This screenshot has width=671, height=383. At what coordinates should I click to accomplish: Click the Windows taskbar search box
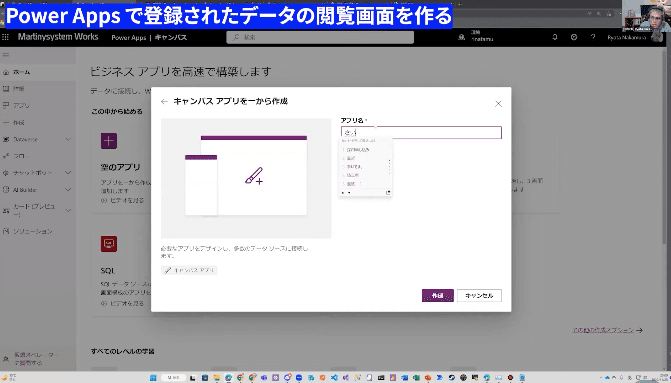173,378
